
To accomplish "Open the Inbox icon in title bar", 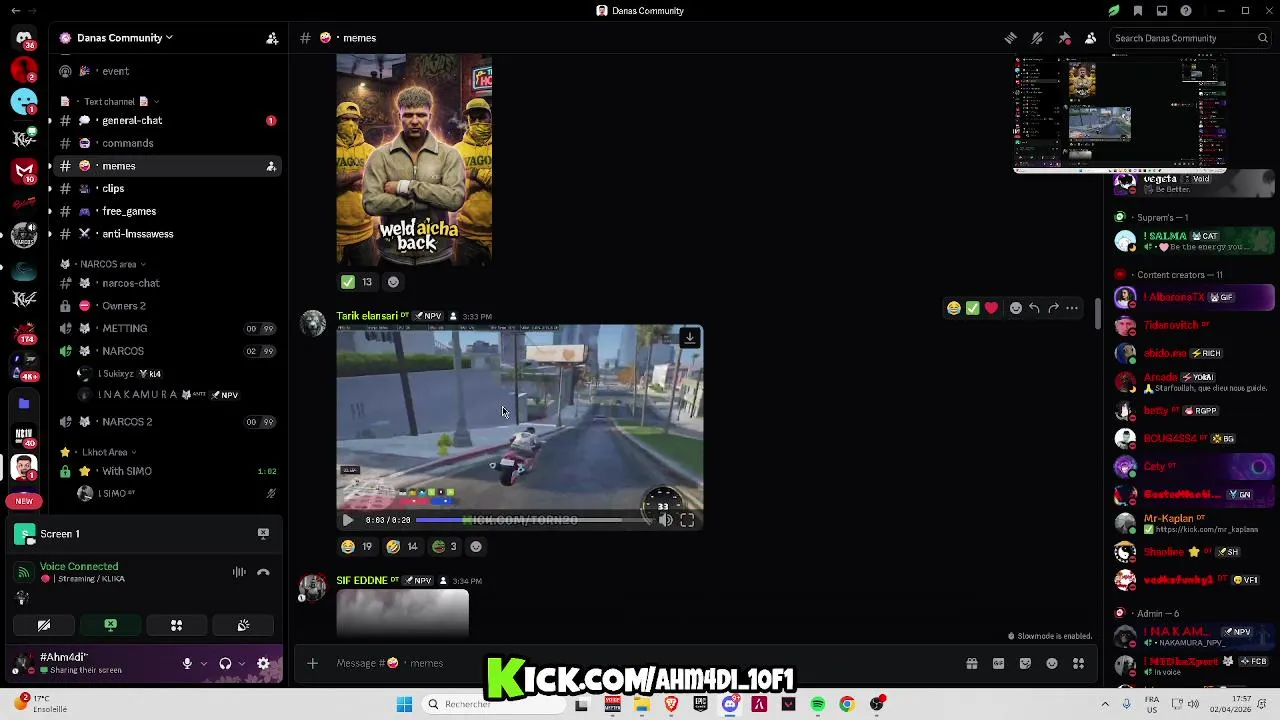I will (x=1162, y=11).
